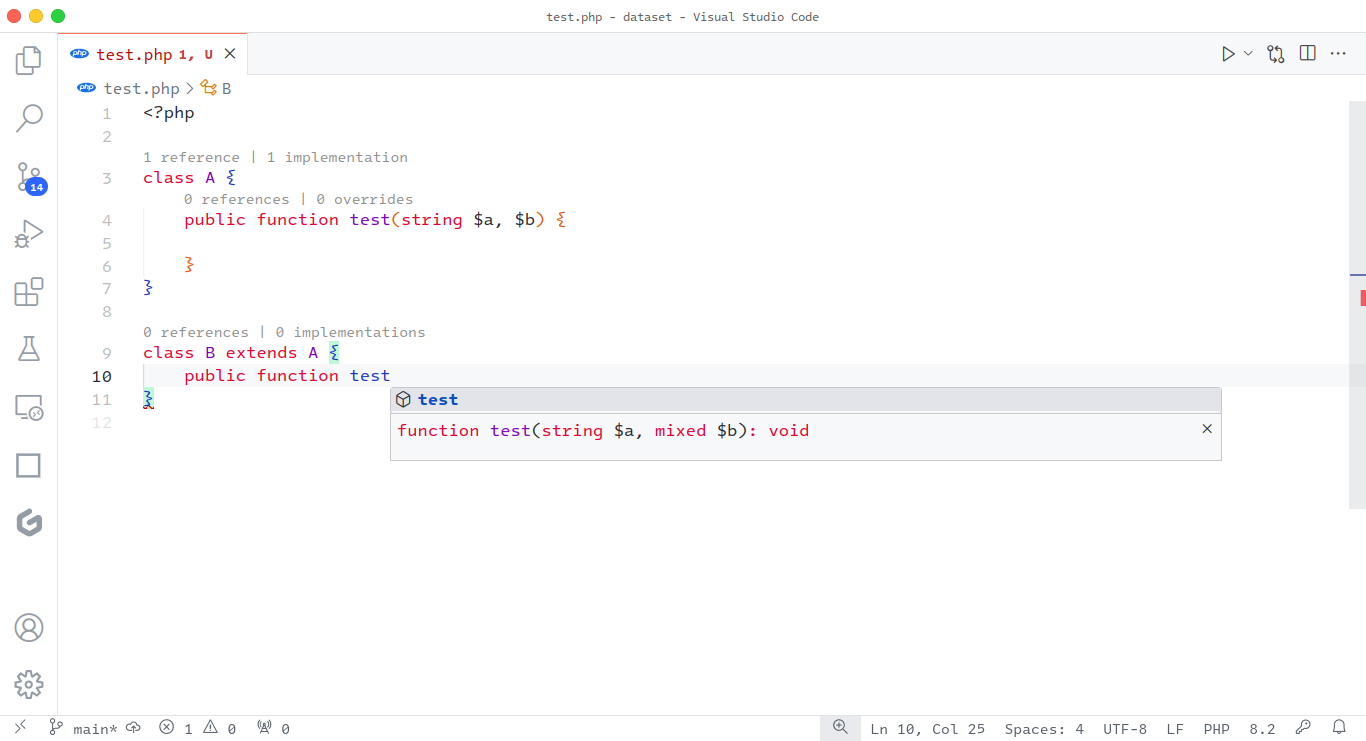Publish or sync changes cloud icon
This screenshot has width=1366, height=741.
[x=133, y=728]
